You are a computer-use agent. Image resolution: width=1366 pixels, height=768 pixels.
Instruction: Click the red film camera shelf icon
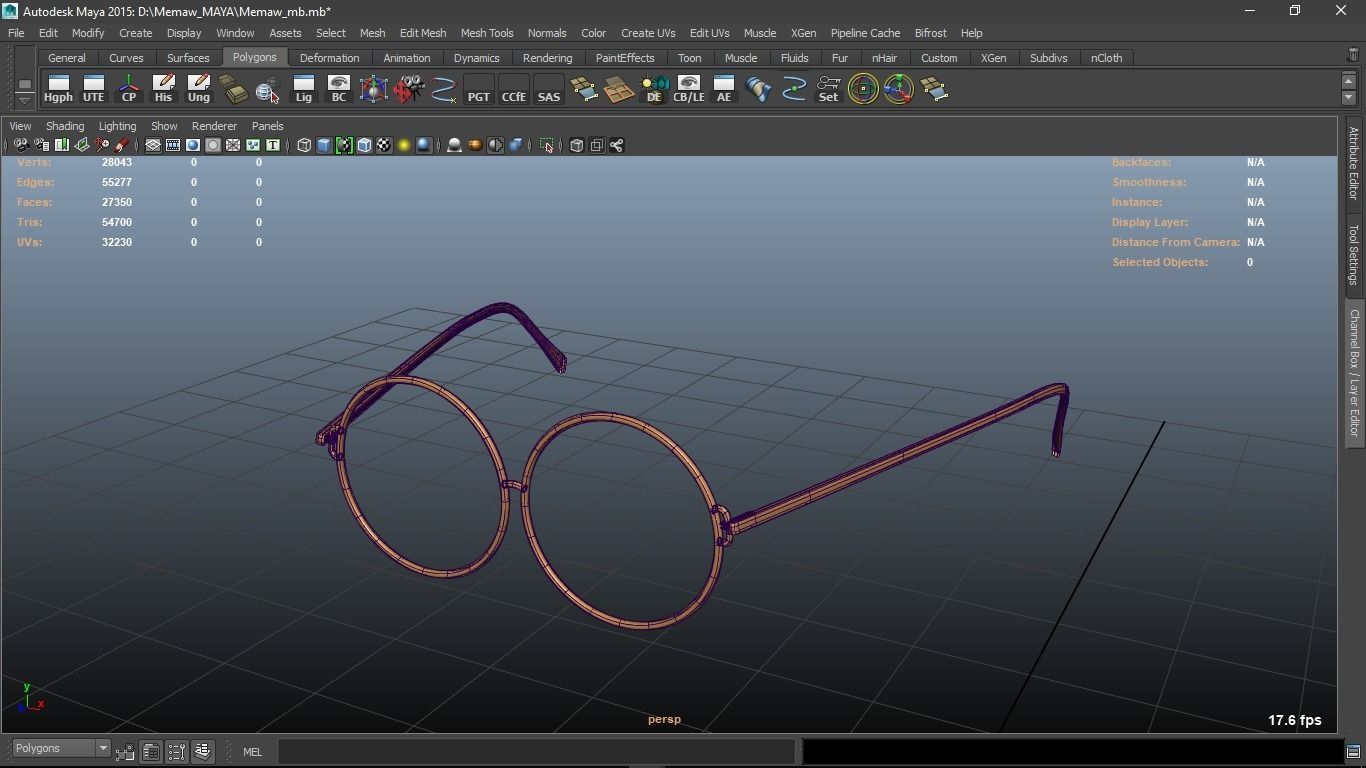coord(408,89)
